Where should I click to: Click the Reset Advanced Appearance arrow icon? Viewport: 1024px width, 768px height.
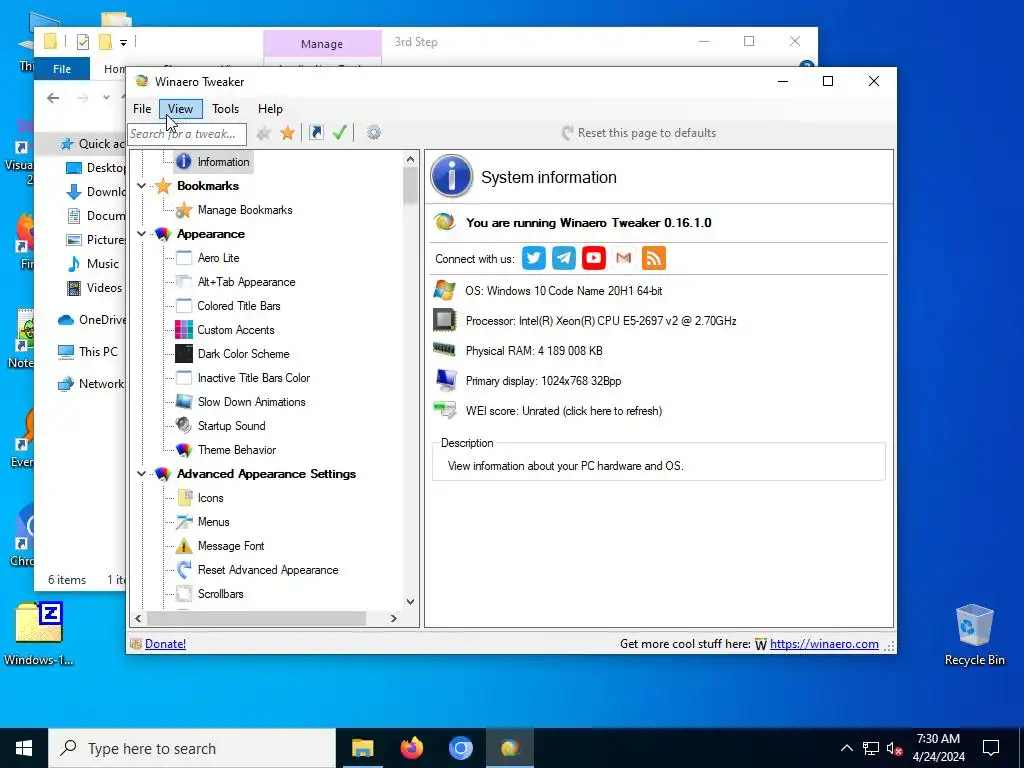(184, 569)
